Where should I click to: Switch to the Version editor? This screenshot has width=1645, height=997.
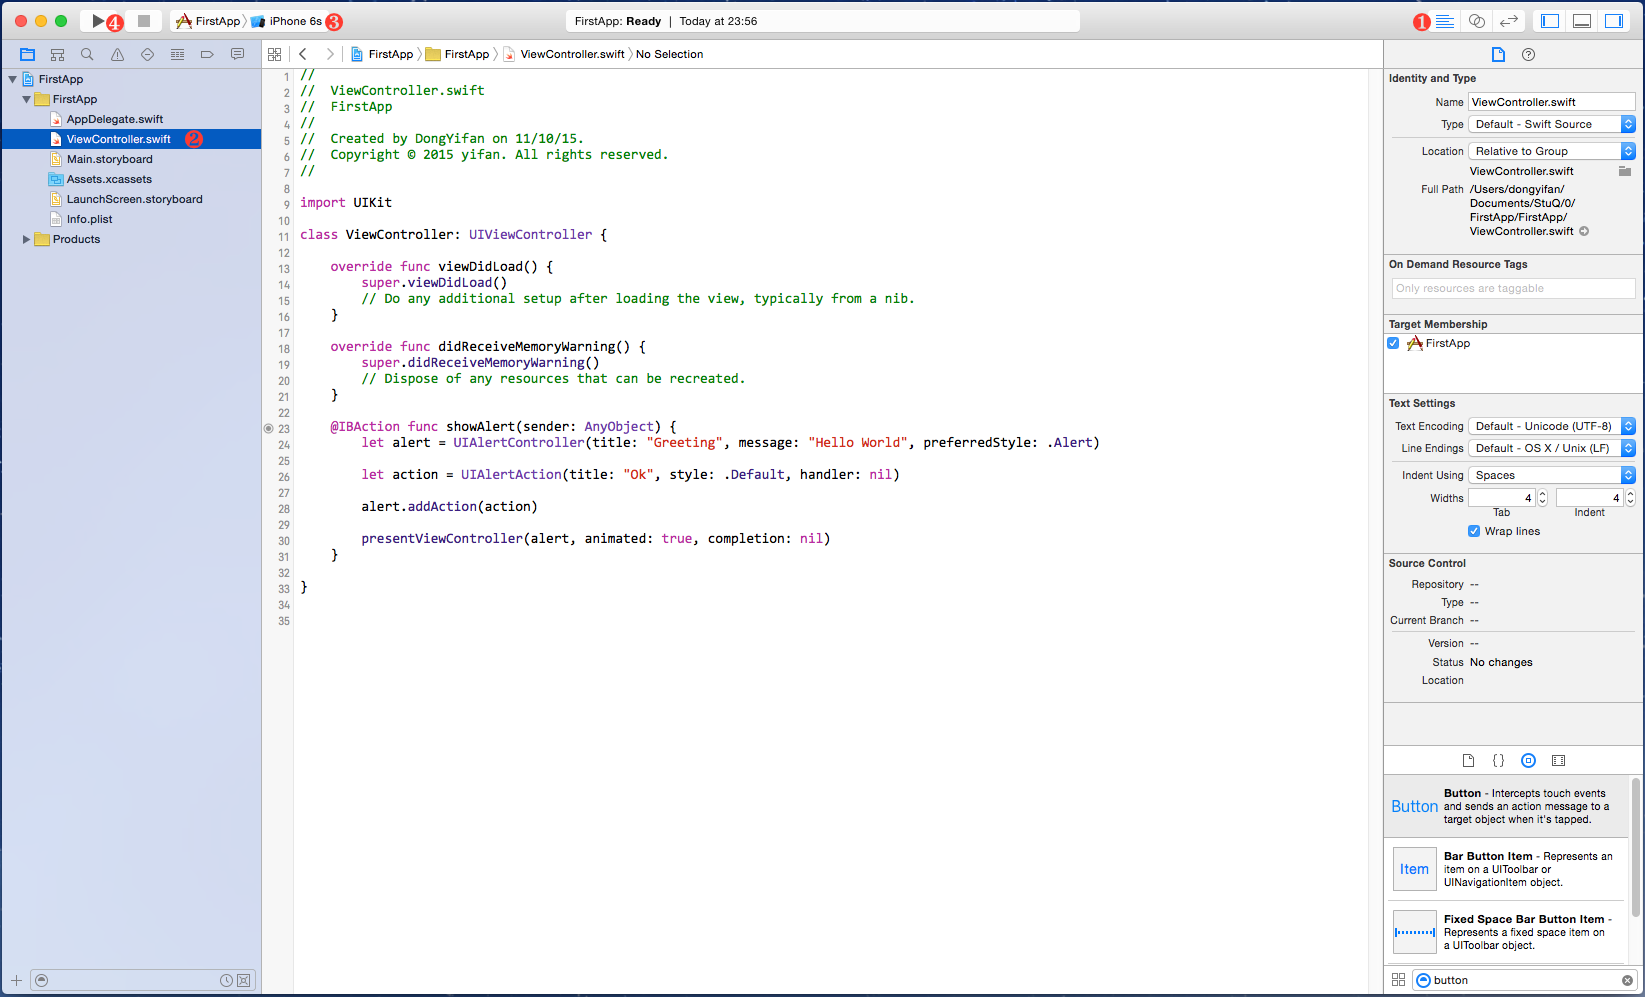[x=1508, y=21]
